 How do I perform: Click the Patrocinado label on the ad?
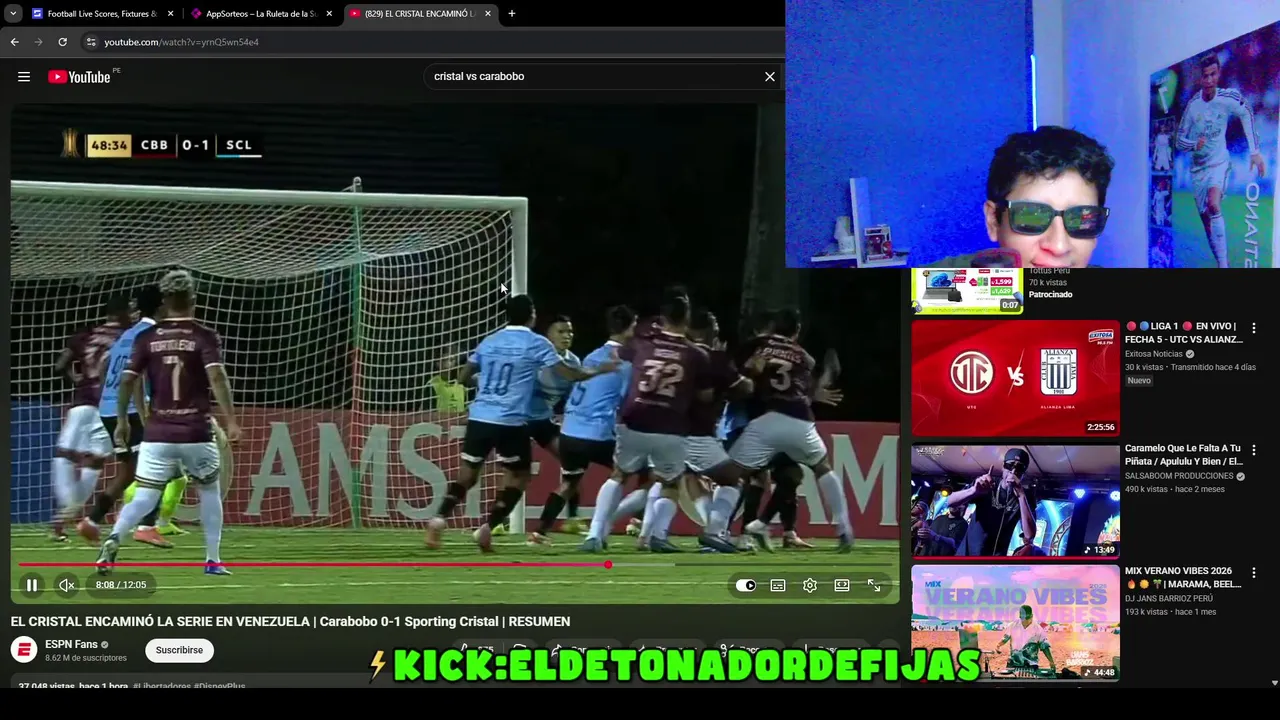[x=1050, y=295]
